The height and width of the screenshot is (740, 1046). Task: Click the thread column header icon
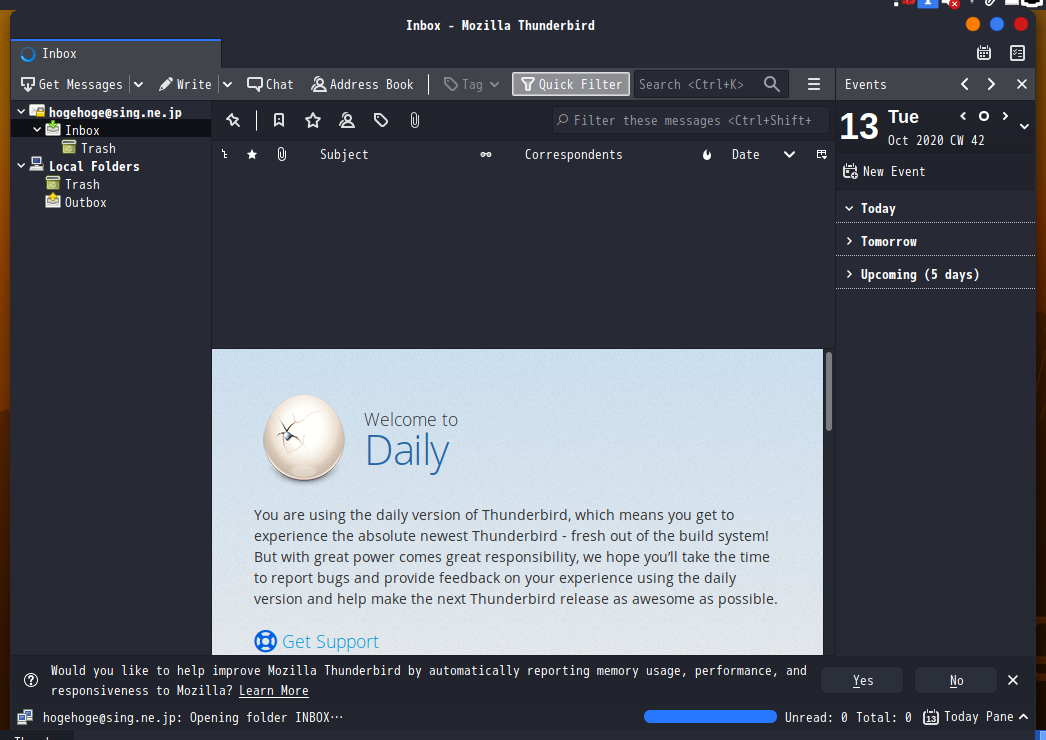225,155
